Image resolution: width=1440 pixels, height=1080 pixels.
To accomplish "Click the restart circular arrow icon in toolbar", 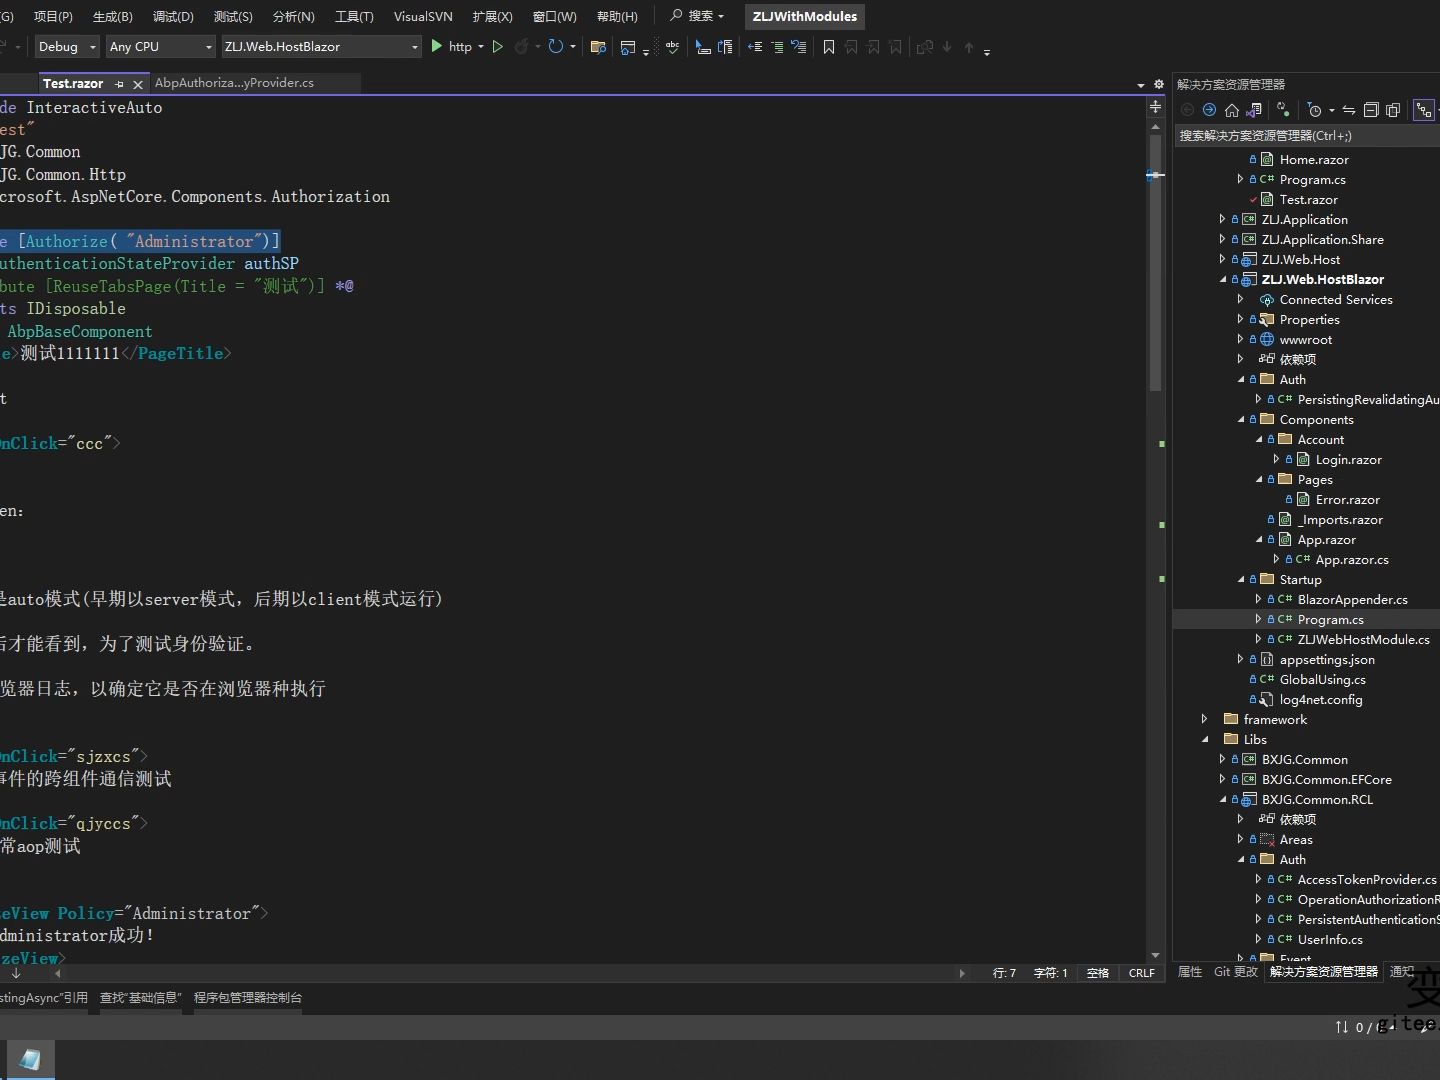I will click(x=556, y=46).
